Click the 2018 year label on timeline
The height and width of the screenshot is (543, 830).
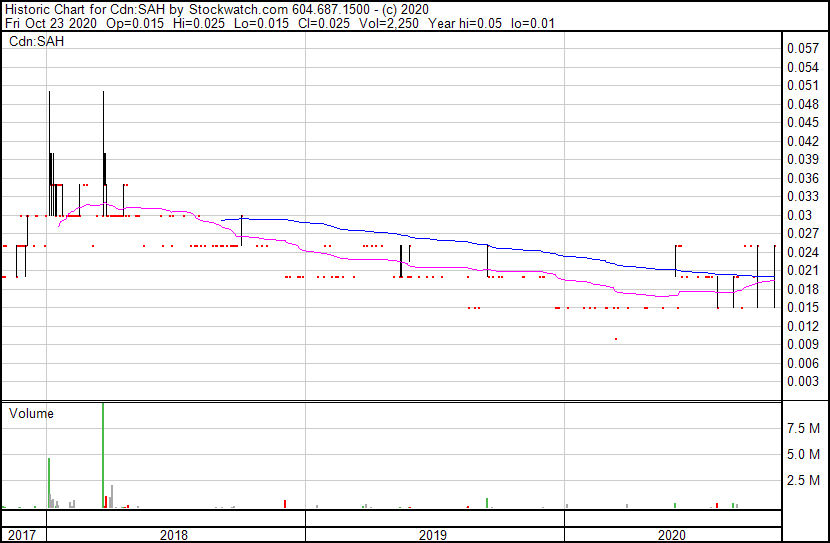coord(173,535)
